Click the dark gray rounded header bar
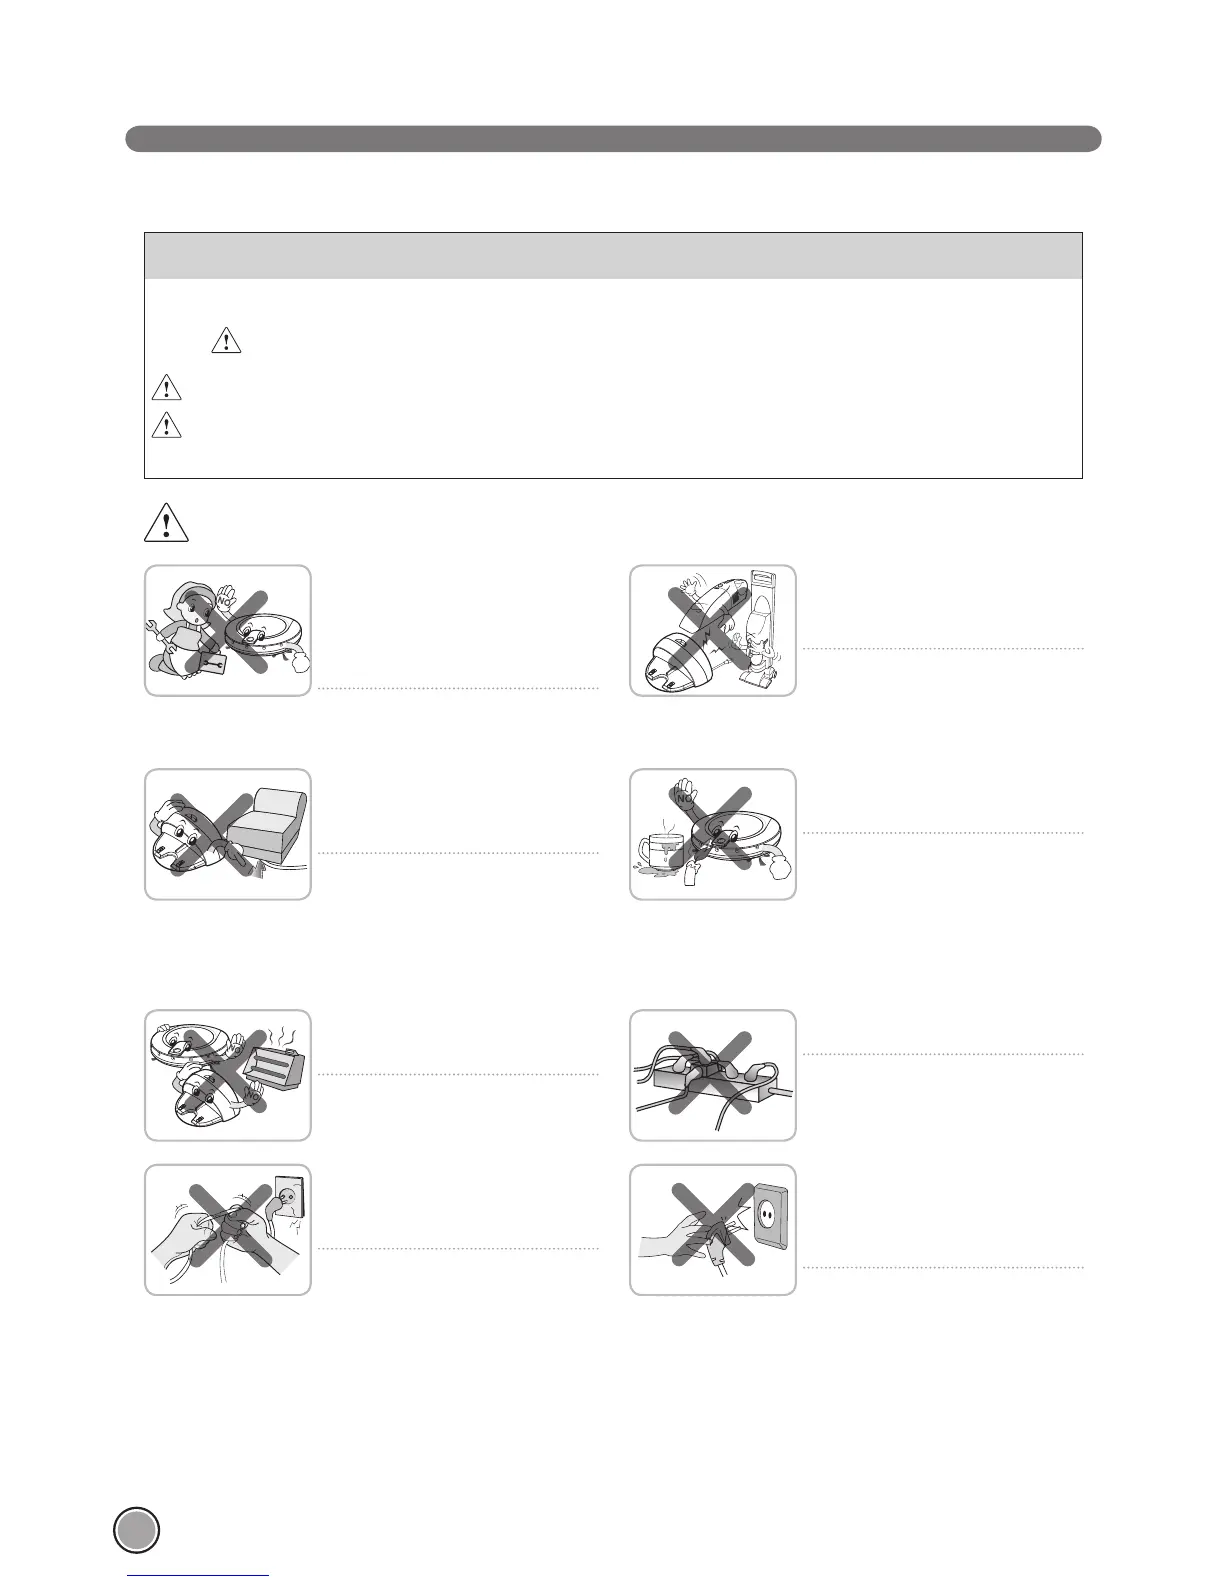Screen dimensions: 1224x1584 (x=613, y=139)
